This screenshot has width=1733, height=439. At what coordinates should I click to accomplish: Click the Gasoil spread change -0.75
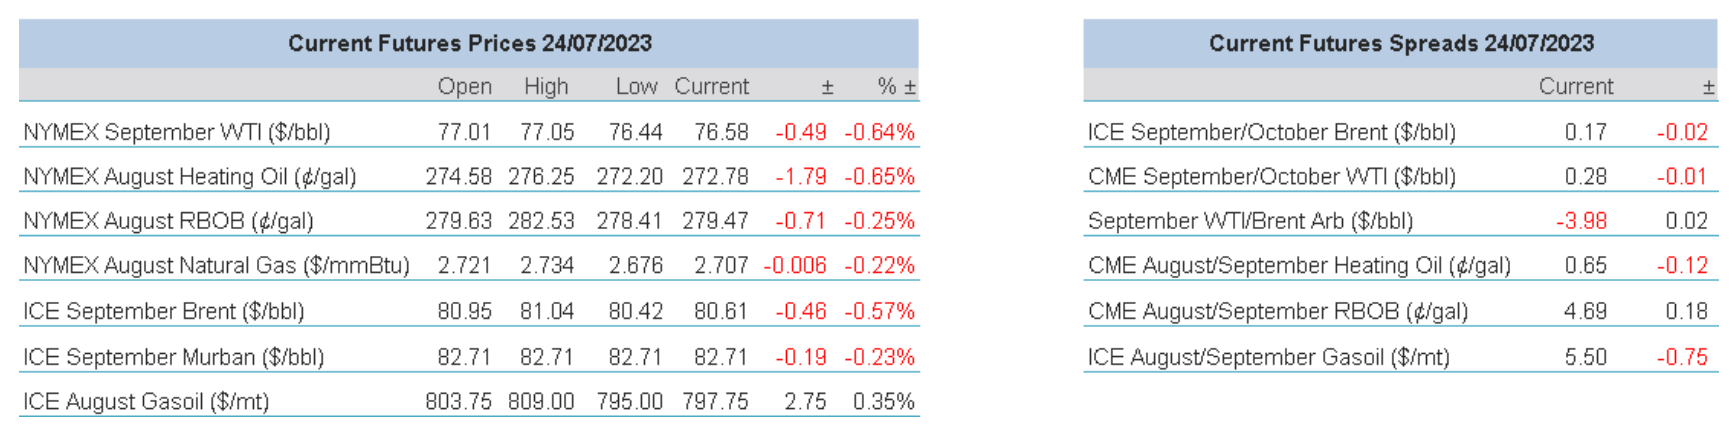click(x=1682, y=357)
